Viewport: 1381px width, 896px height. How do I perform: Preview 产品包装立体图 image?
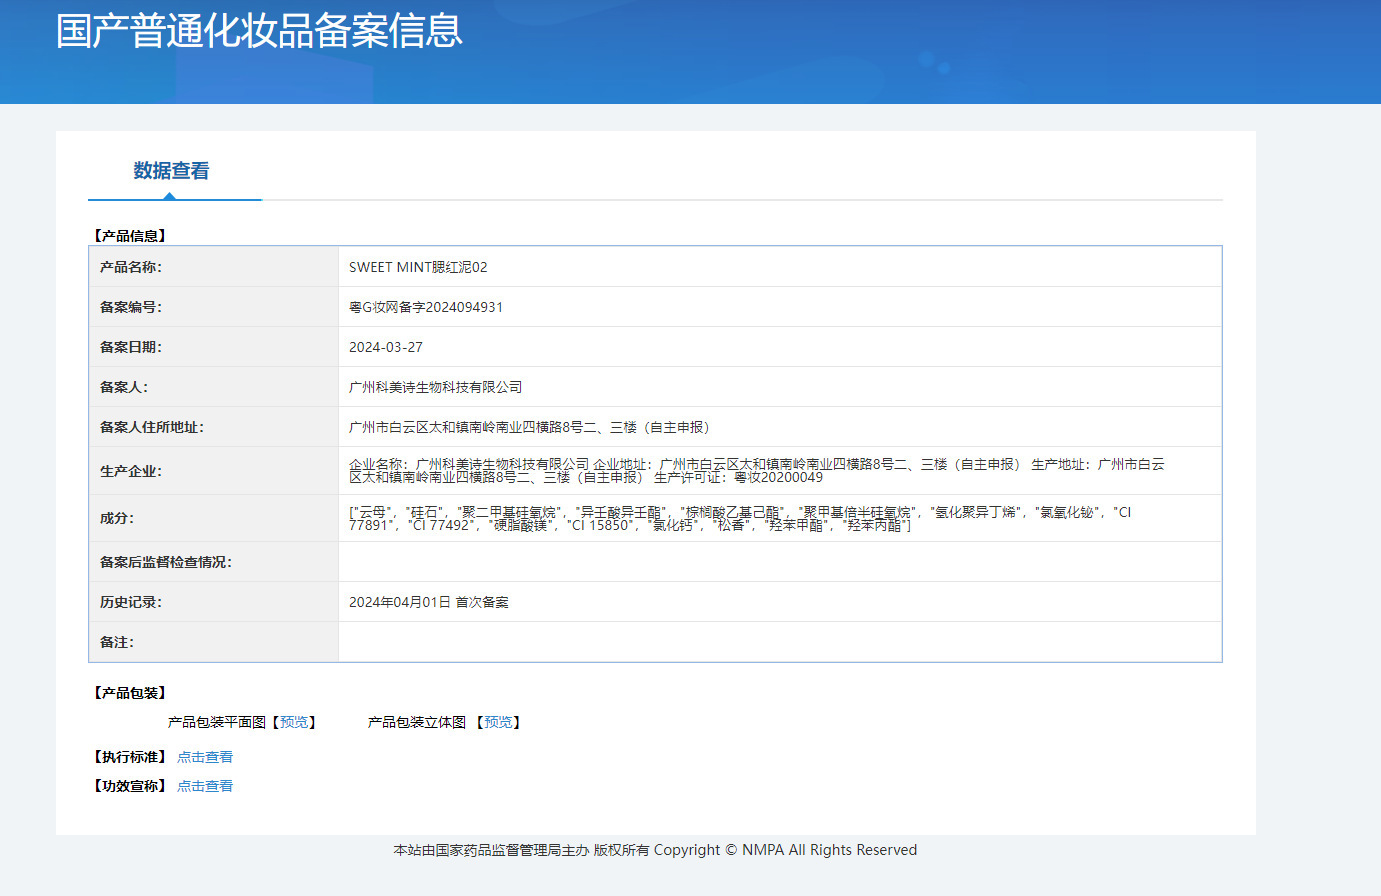coord(498,722)
